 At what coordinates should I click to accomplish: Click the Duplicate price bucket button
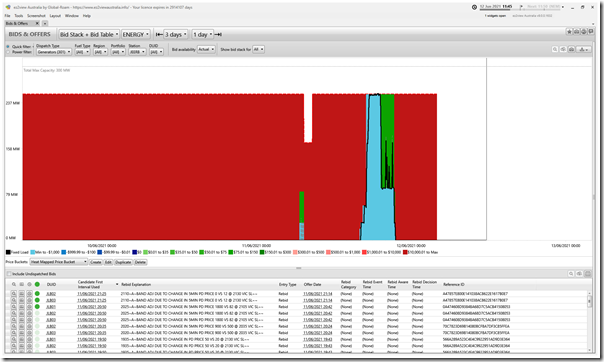coord(123,262)
